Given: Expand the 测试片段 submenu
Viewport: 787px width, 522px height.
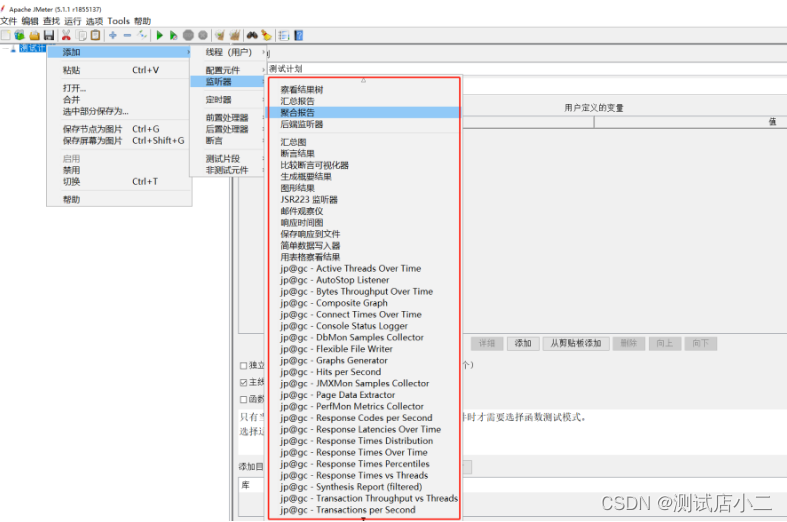Looking at the screenshot, I should pyautogui.click(x=228, y=159).
